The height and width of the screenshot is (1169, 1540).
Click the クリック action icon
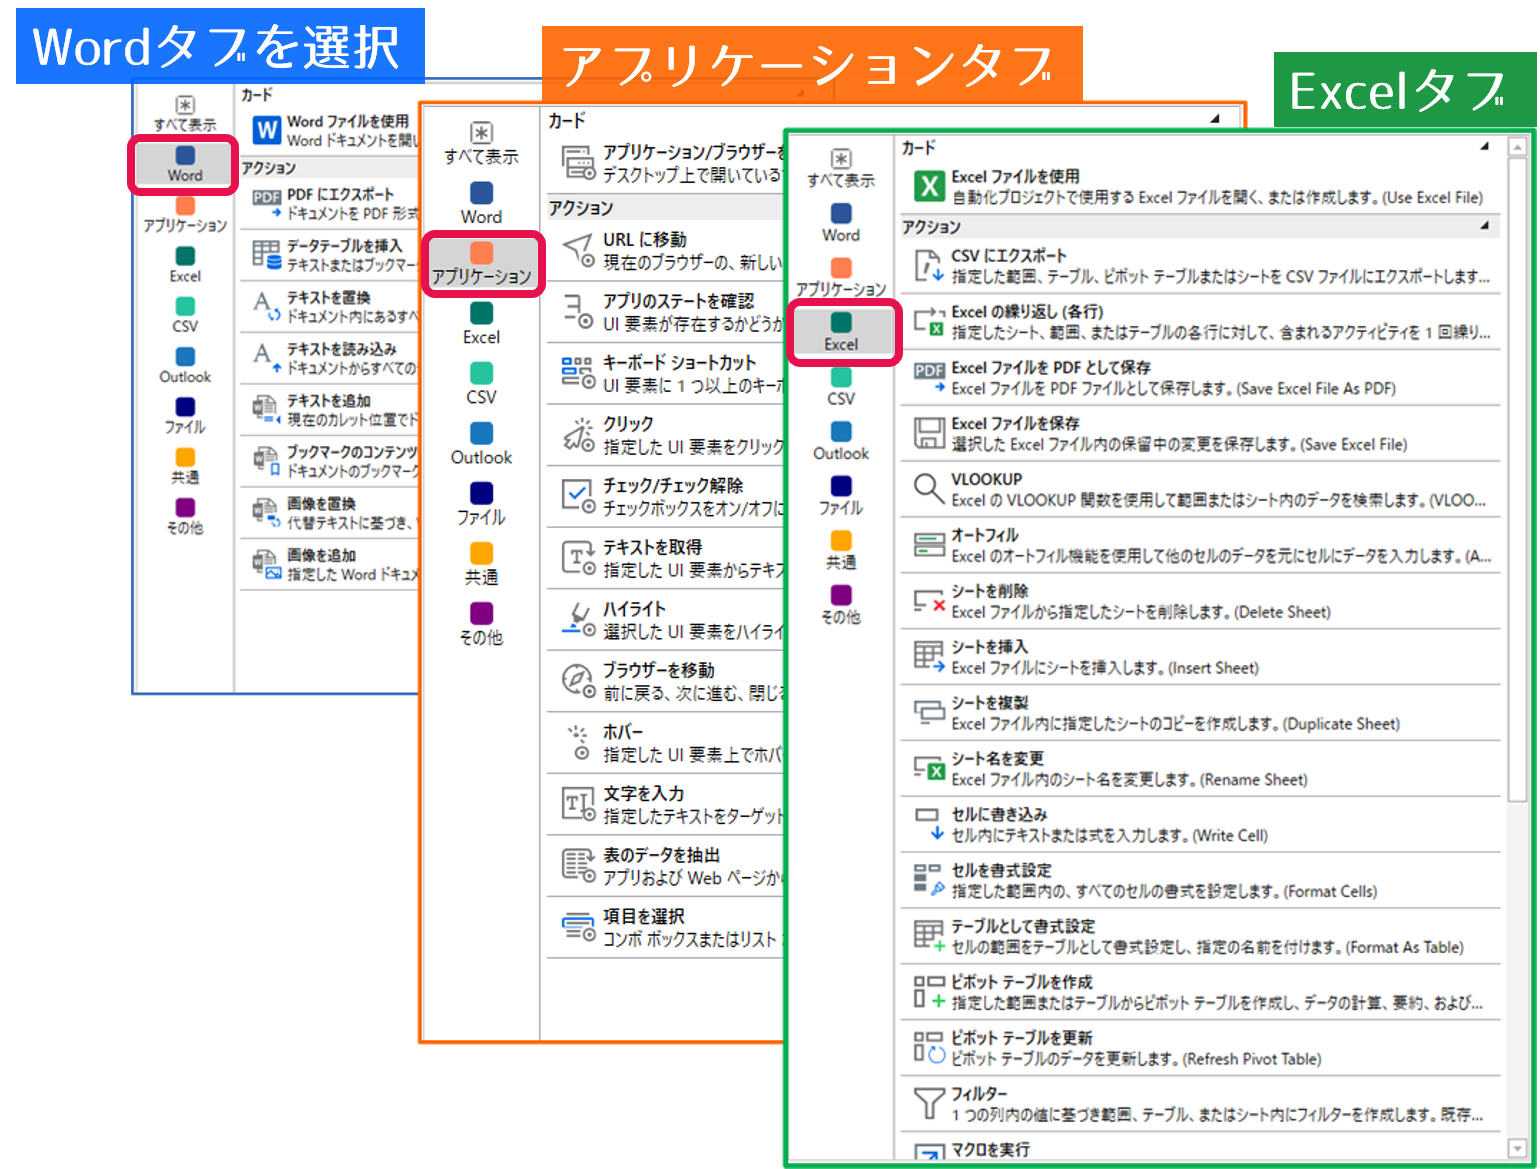click(x=578, y=434)
